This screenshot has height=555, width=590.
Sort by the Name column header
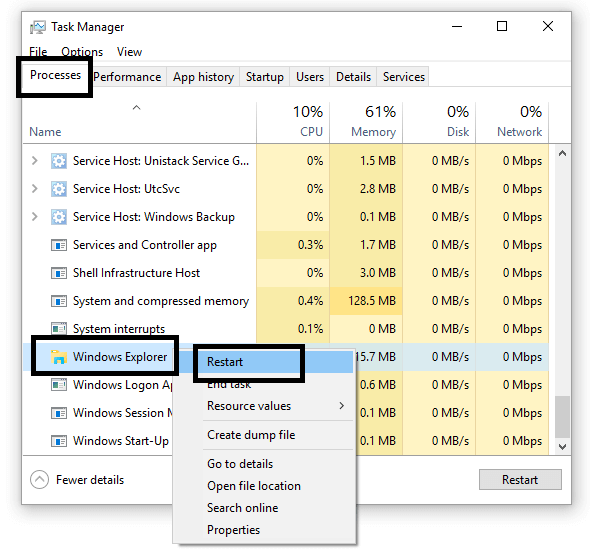[139, 122]
